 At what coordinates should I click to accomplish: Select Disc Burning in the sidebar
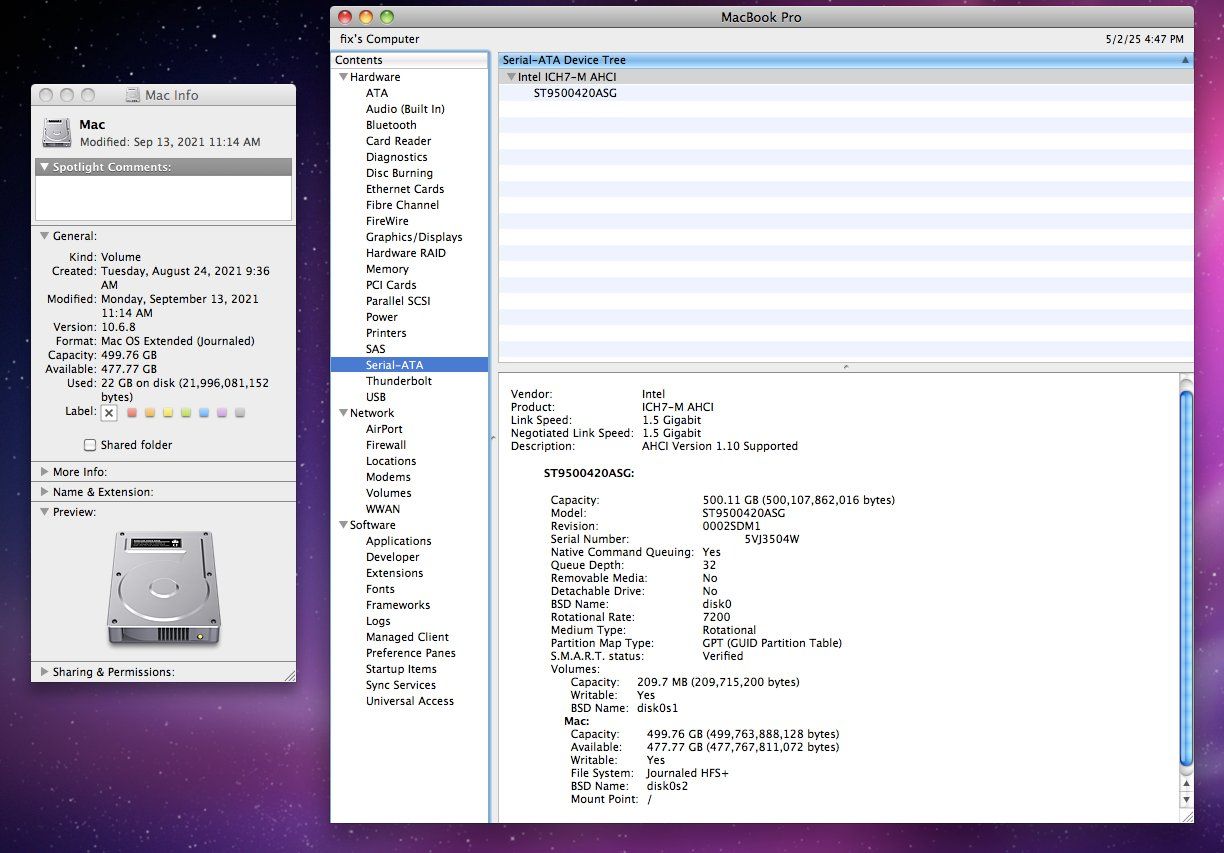point(399,173)
